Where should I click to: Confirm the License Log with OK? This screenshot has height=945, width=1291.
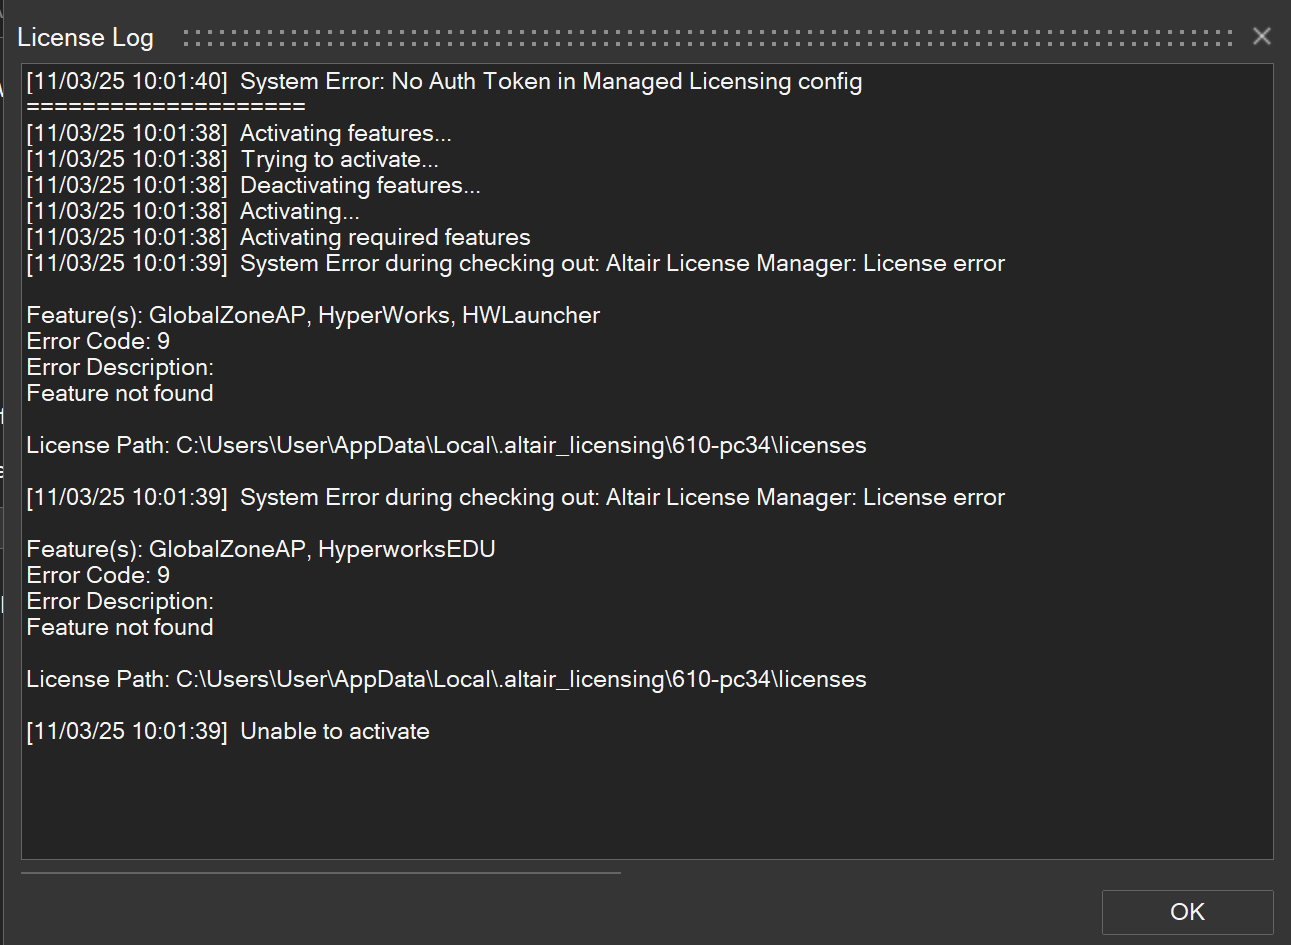pyautogui.click(x=1187, y=912)
